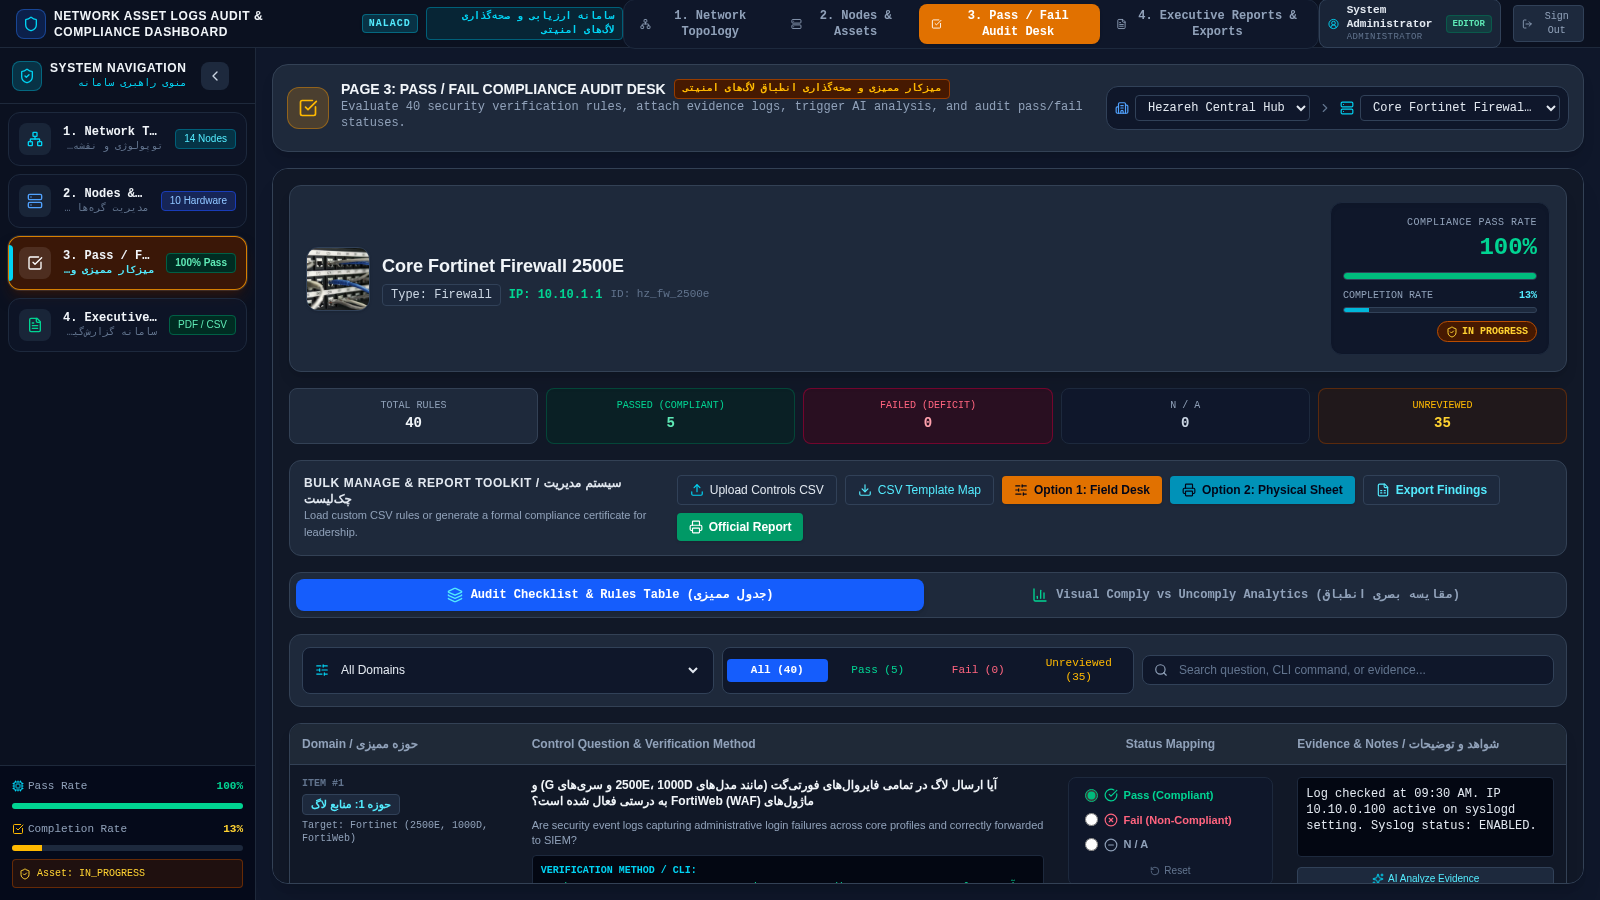Click the bar chart icon on Analytics tab
The image size is (1600, 900).
coord(1040,595)
